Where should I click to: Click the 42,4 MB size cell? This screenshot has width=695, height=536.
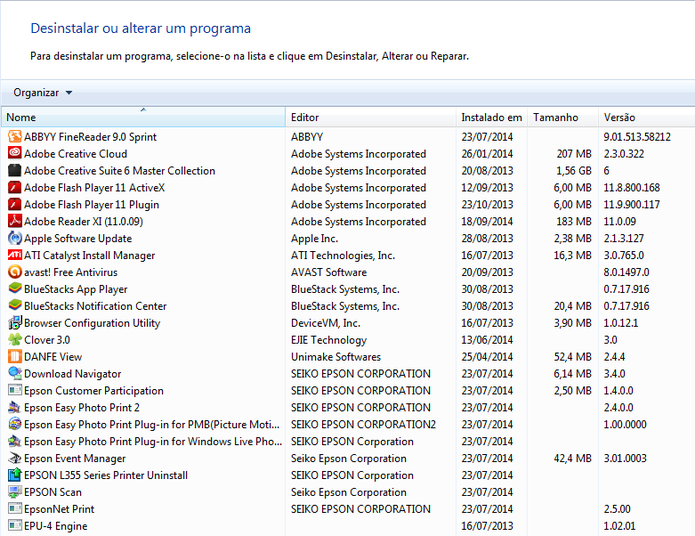pos(572,458)
